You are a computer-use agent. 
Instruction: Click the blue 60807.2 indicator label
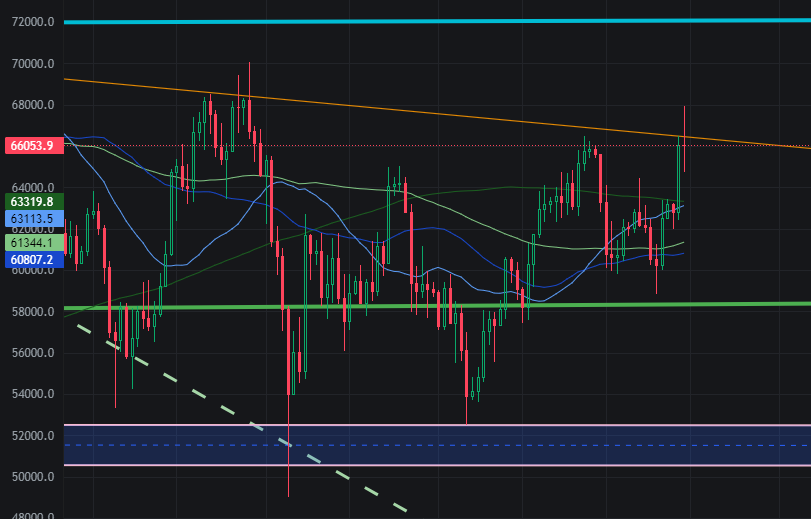pos(34,259)
